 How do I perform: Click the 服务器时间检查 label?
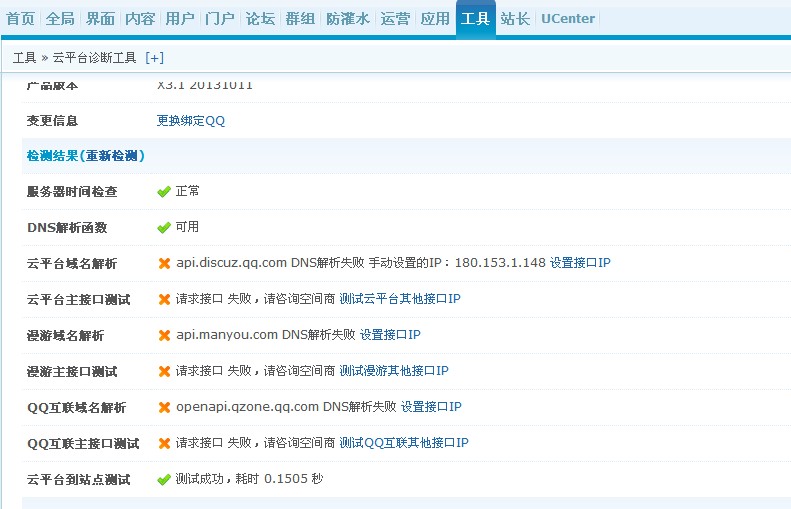pos(72,192)
